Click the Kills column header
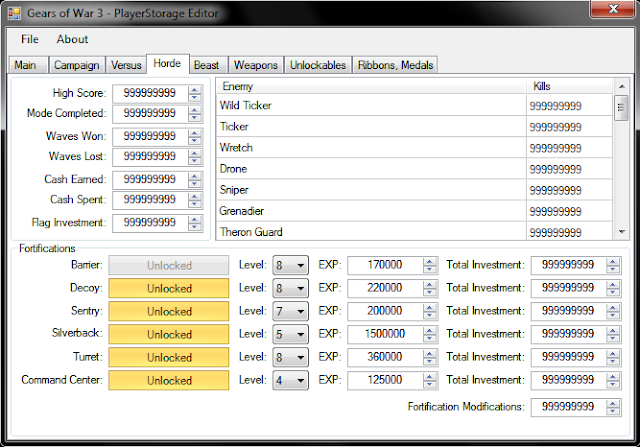640x447 pixels. tap(569, 86)
